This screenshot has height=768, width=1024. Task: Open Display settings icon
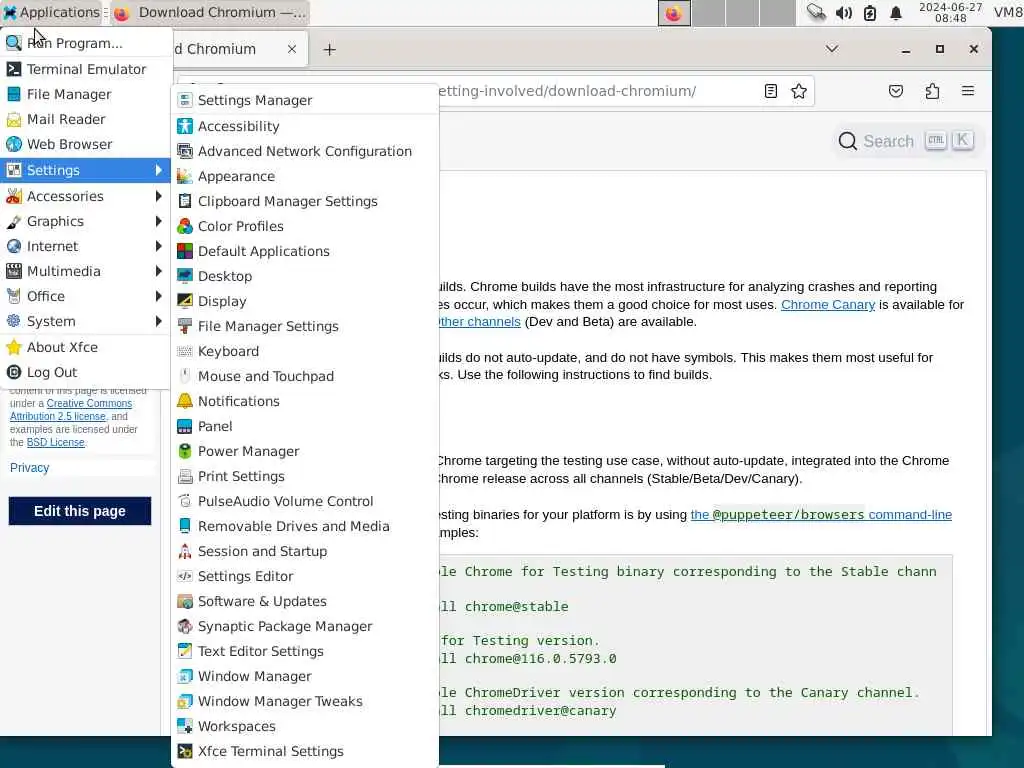pos(185,301)
